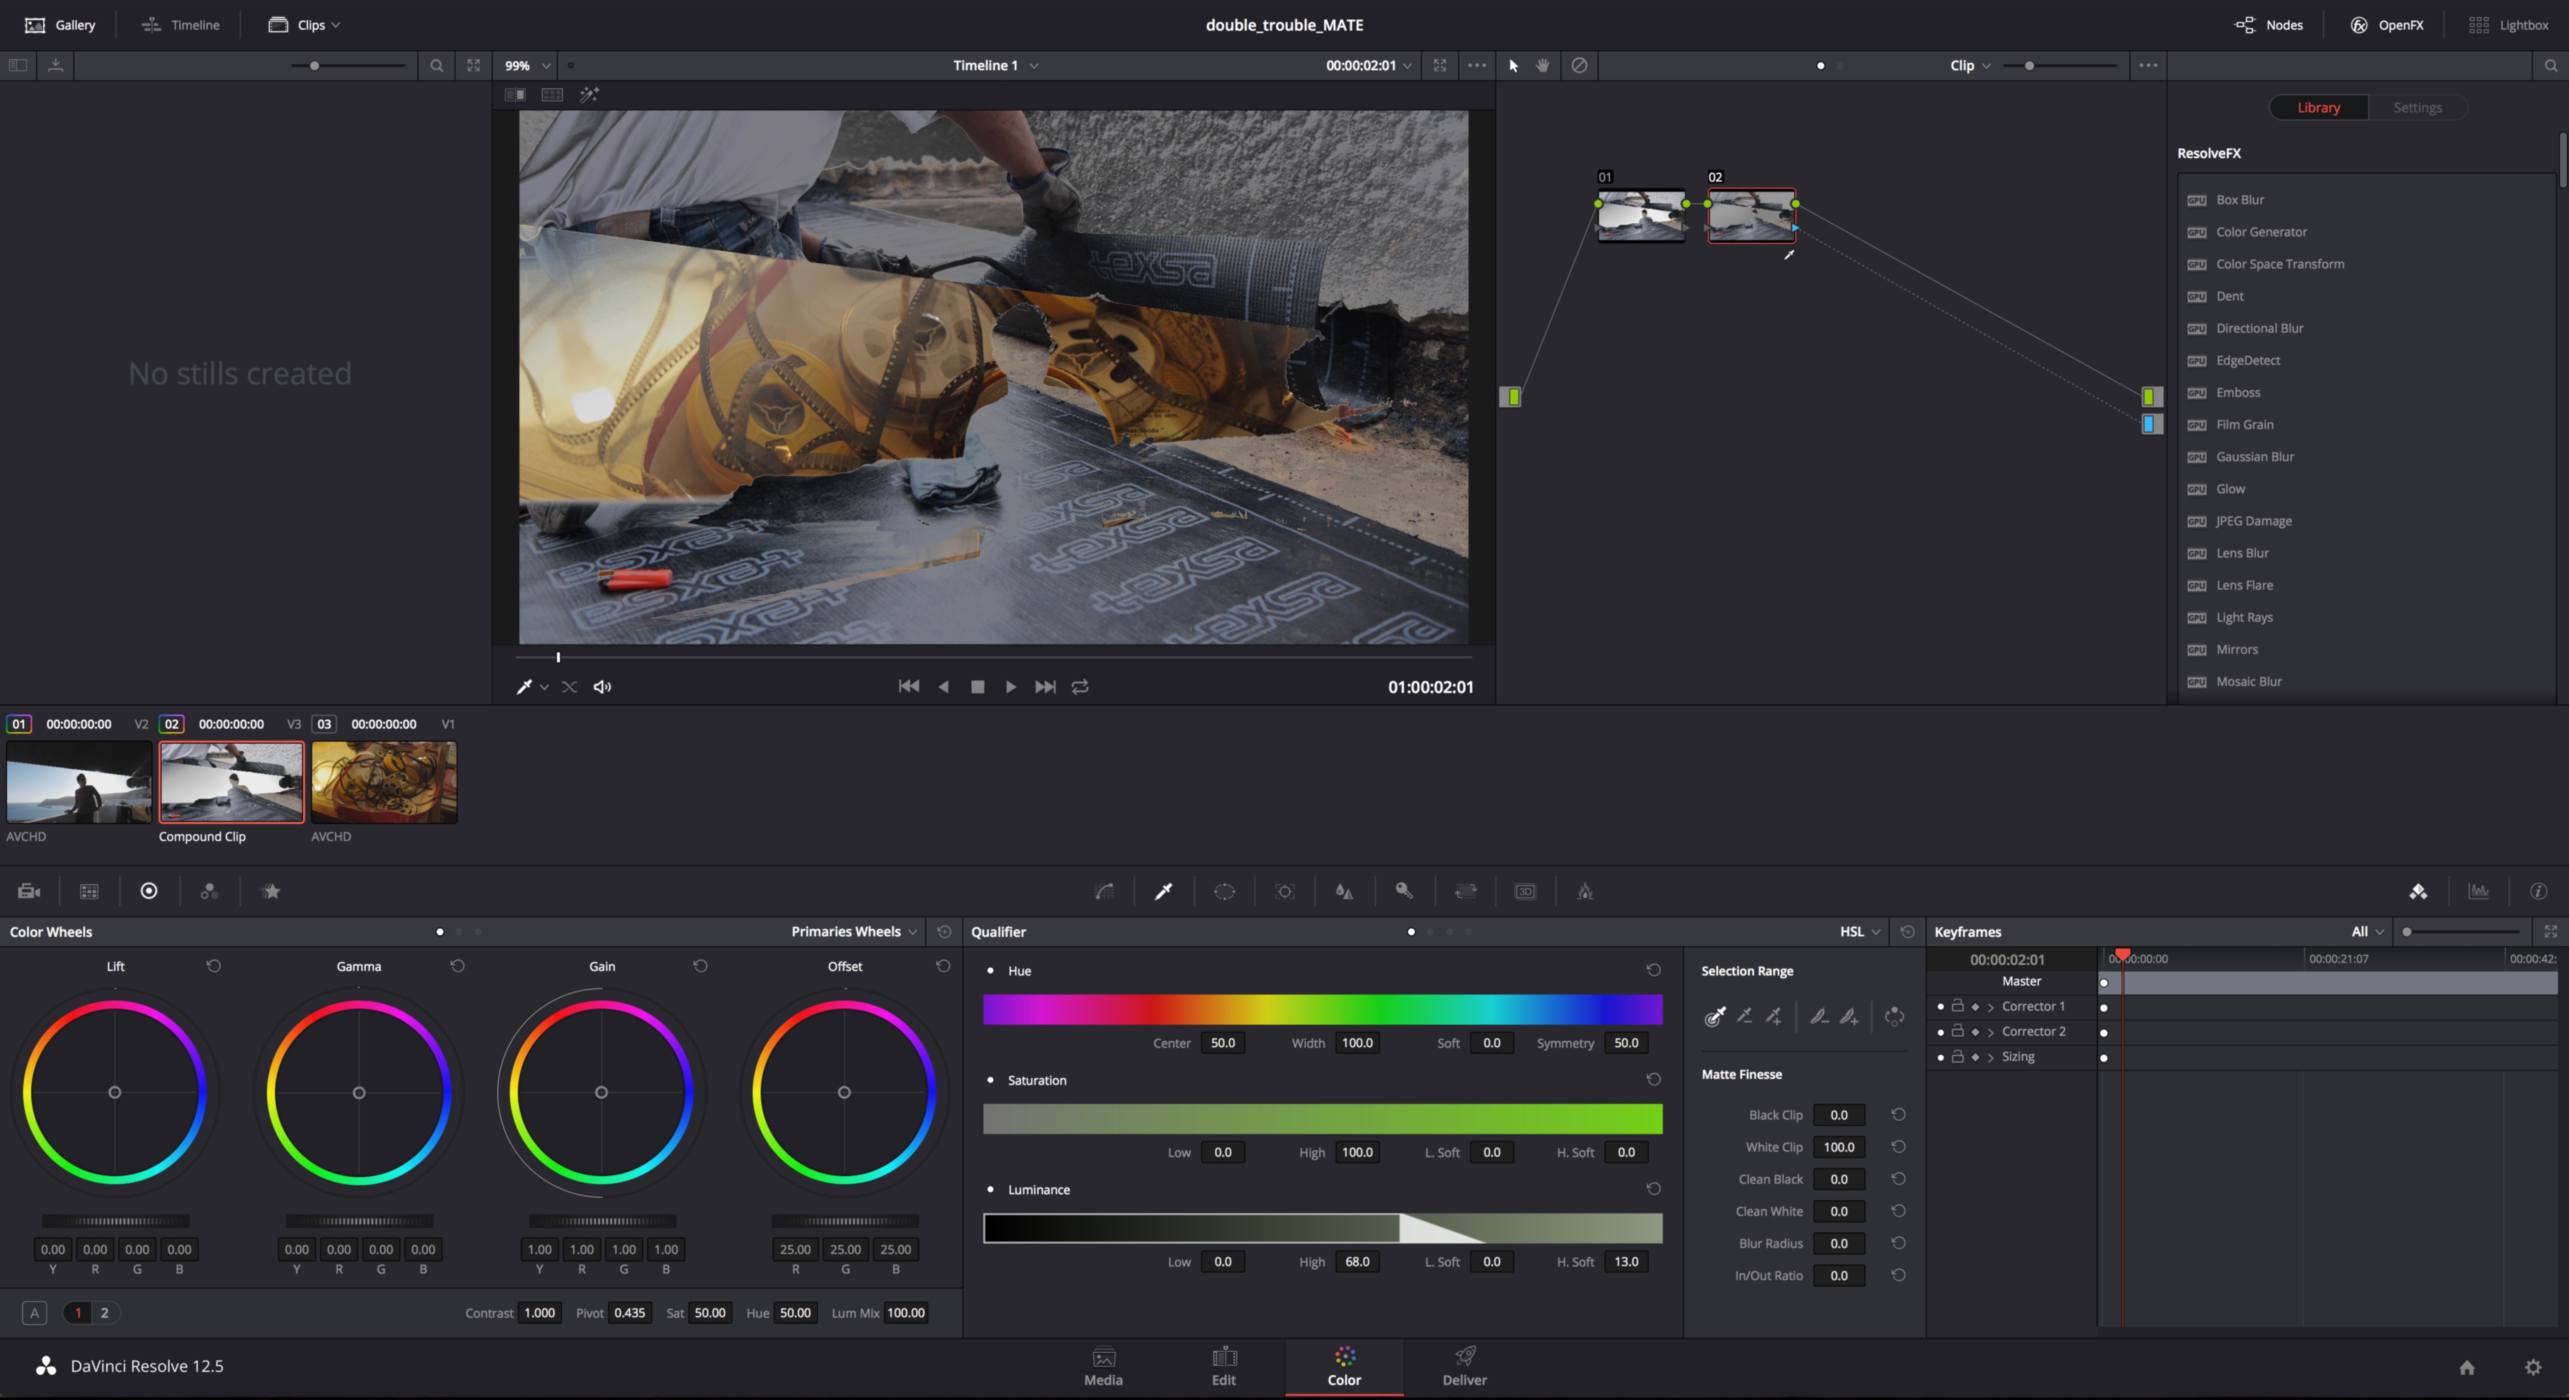Open the HSL qualifier type dropdown

pyautogui.click(x=1859, y=931)
